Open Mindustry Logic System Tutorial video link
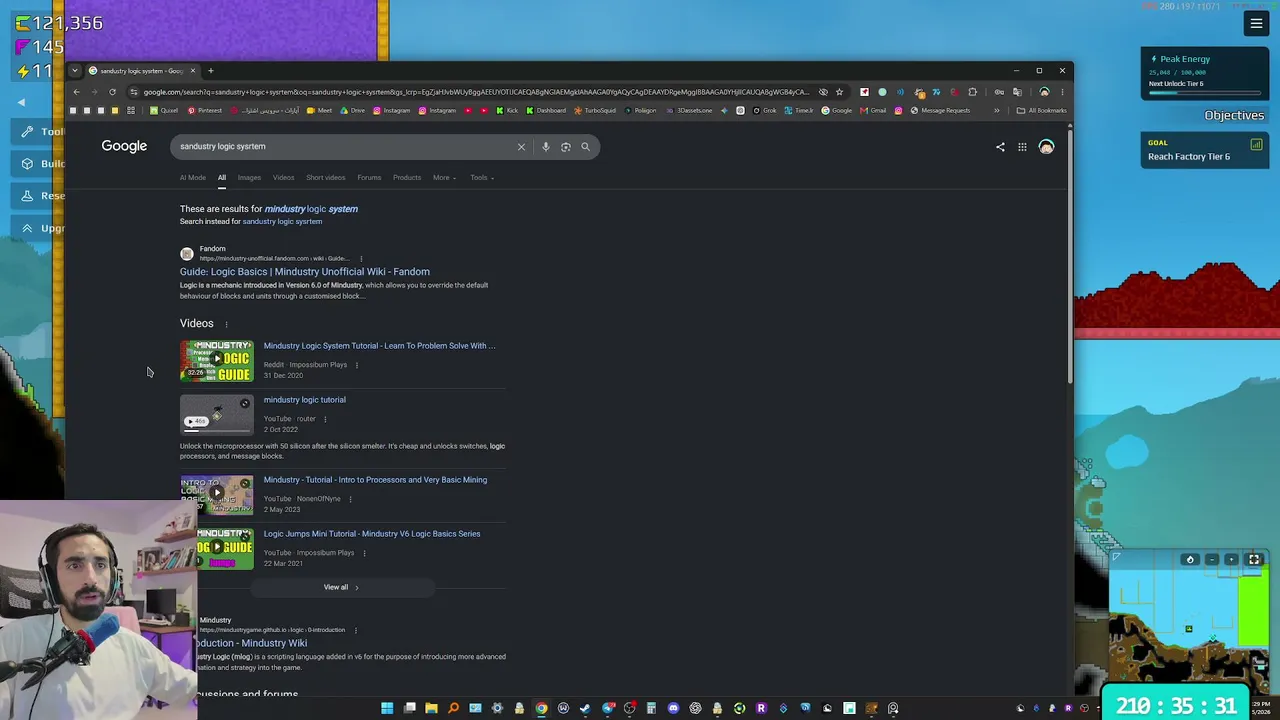The height and width of the screenshot is (720, 1280). 379,346
